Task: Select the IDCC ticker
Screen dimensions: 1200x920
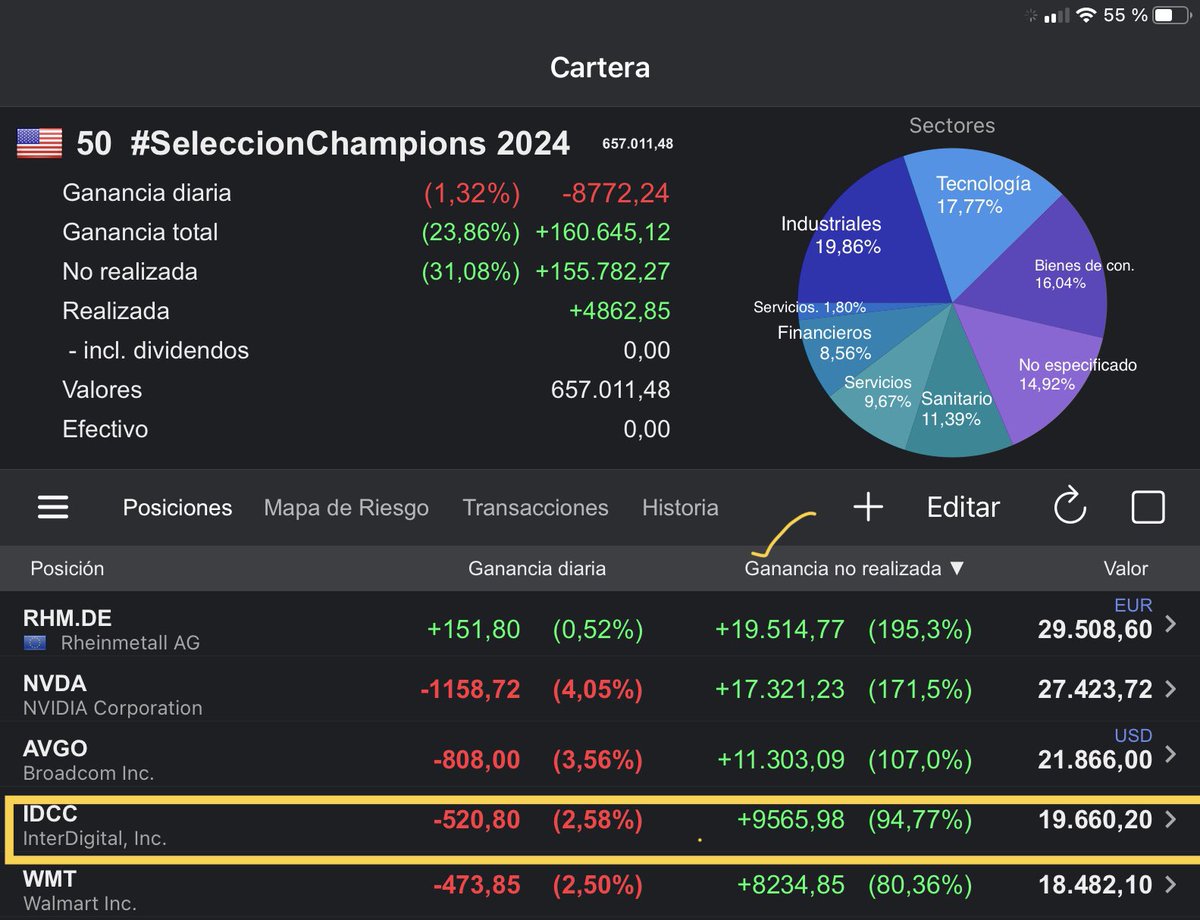Action: (x=50, y=814)
